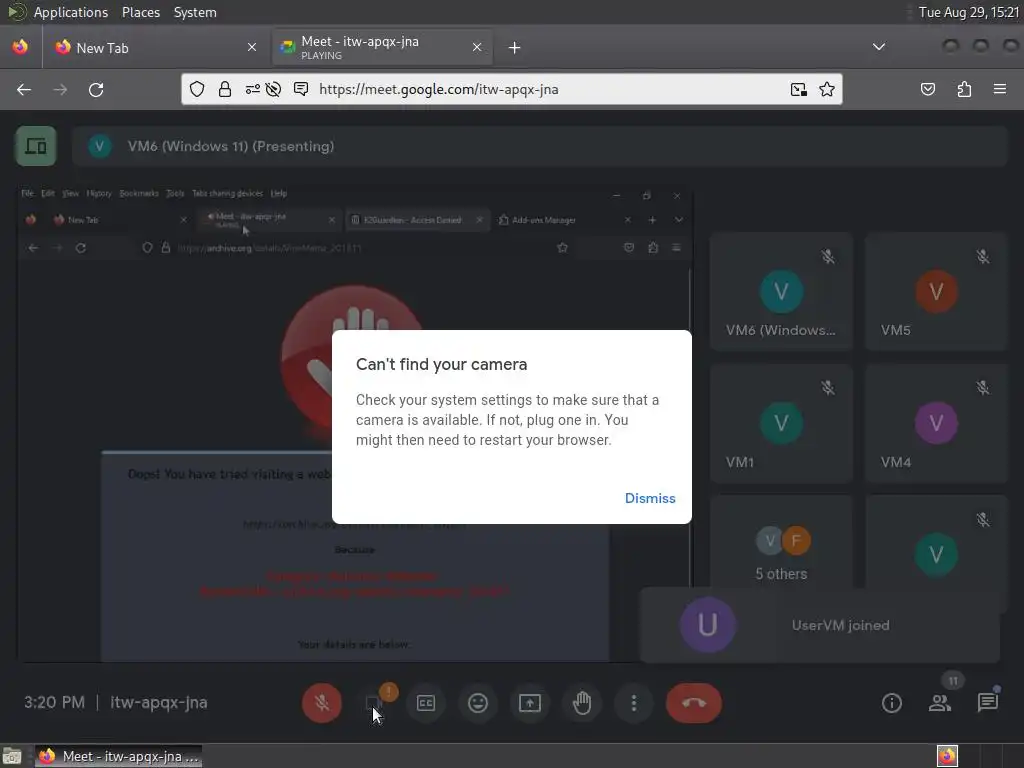Click the site security padlock icon
This screenshot has width=1024, height=768.
225,89
